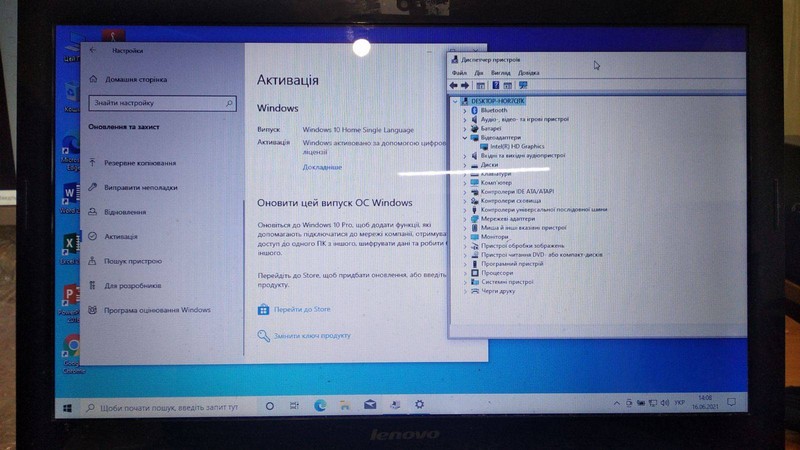Open Для розробників settings page

(x=125, y=285)
